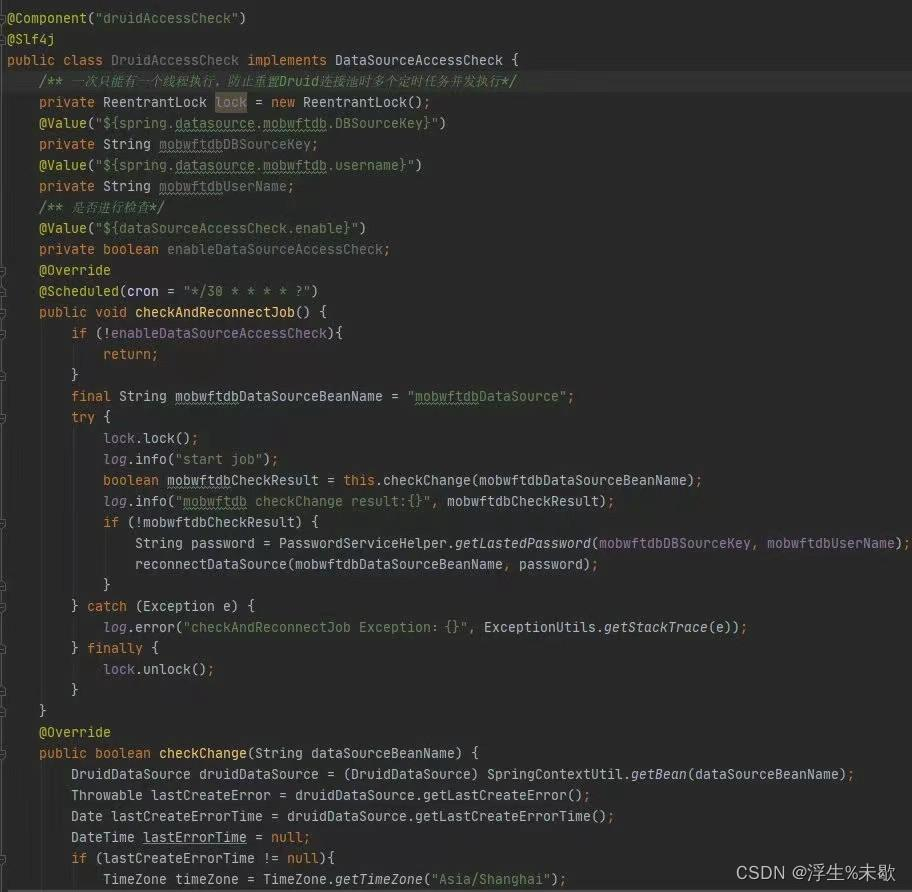The width and height of the screenshot is (912, 892).
Task: Click the implements keyword
Action: [x=287, y=60]
